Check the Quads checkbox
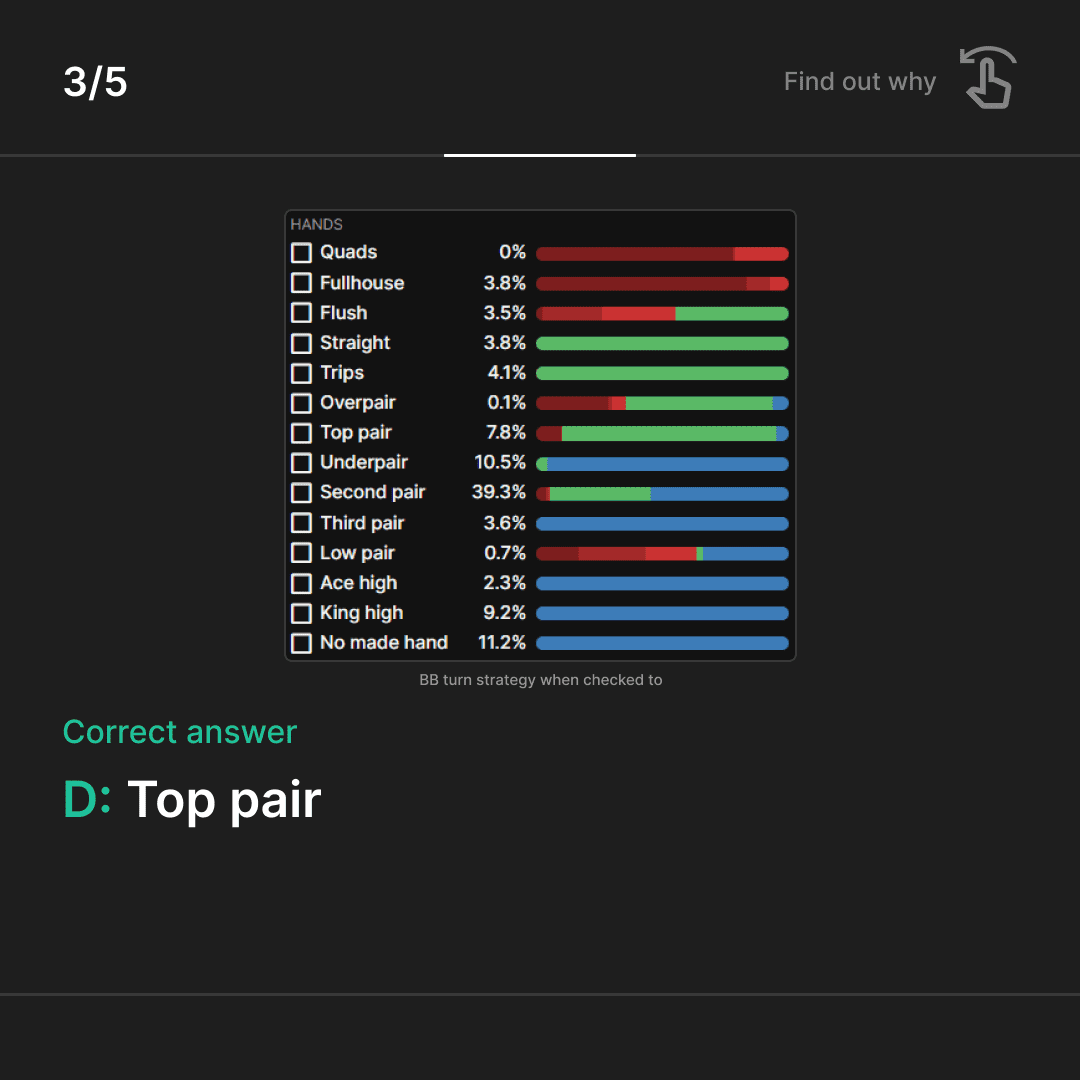Screen dimensions: 1080x1080 (301, 253)
